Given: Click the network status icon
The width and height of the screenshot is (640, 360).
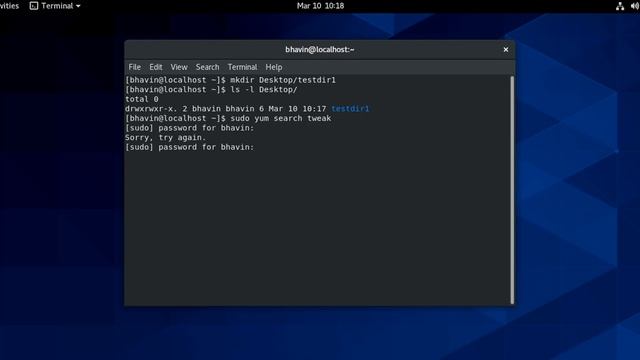Looking at the screenshot, I should 620,6.
